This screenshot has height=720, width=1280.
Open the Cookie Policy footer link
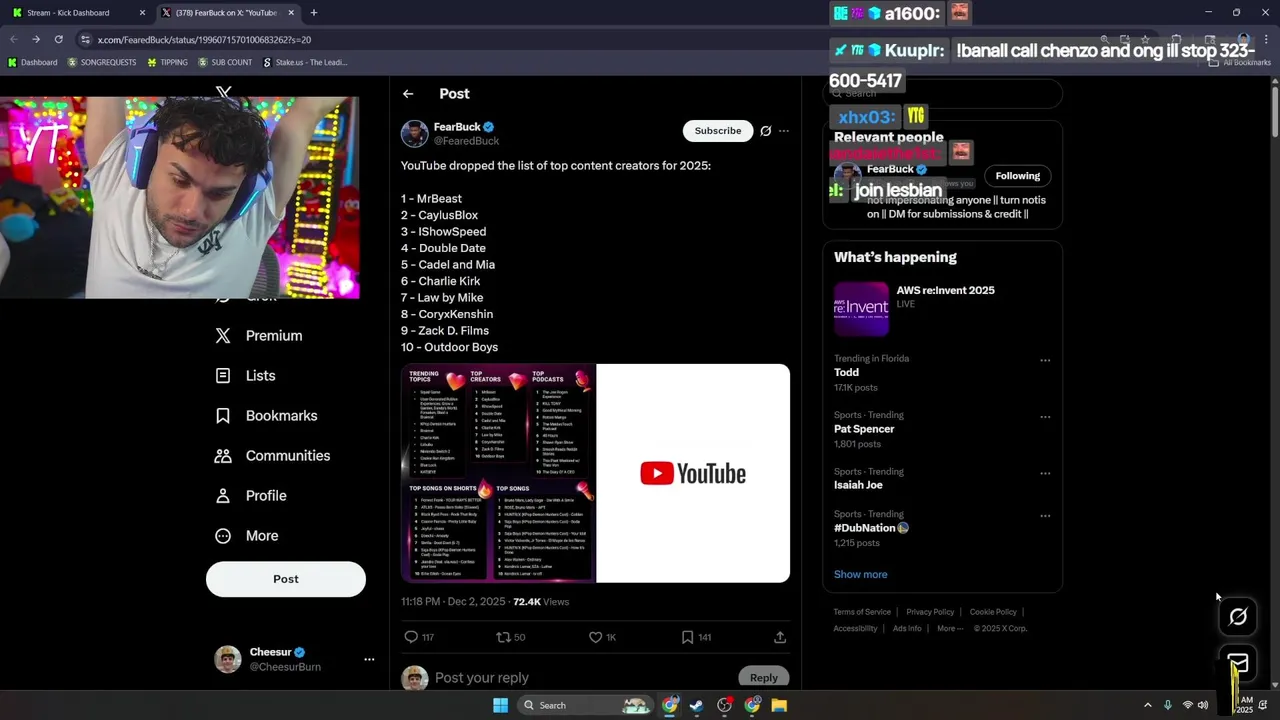993,612
